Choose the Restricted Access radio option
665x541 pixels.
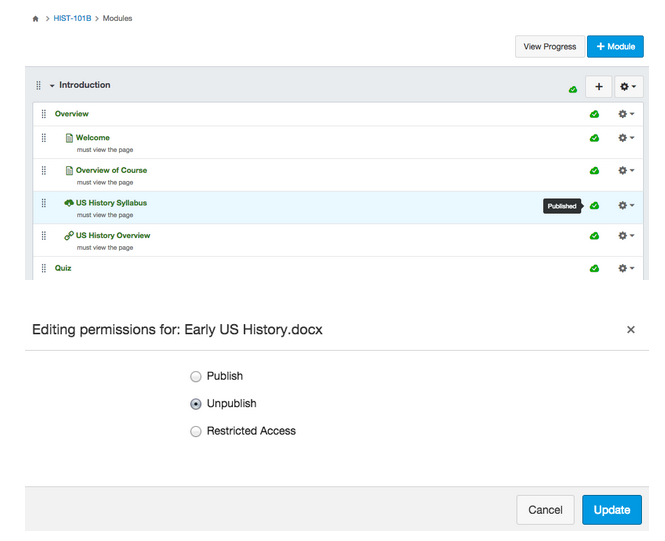pos(196,431)
